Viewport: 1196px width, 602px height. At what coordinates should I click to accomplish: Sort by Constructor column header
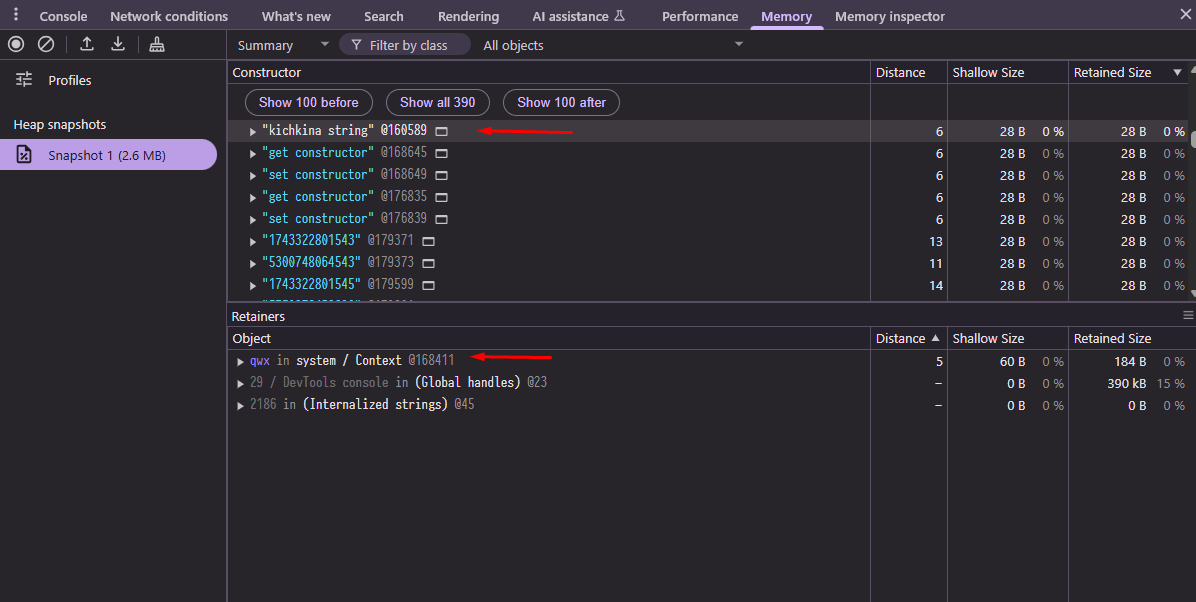click(548, 72)
